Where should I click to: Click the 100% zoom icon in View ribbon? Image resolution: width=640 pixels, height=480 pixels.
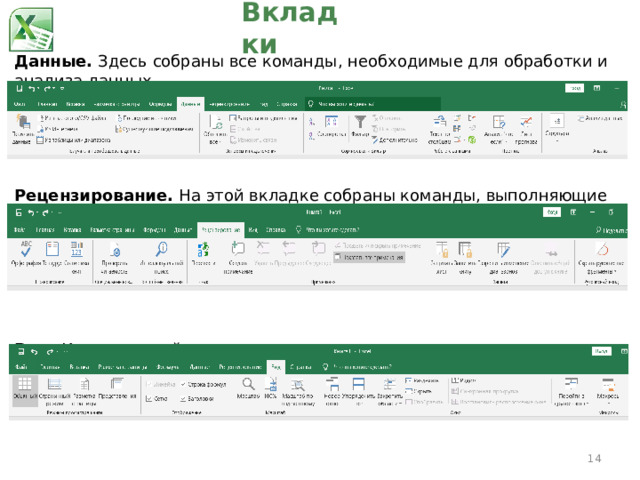tap(271, 384)
